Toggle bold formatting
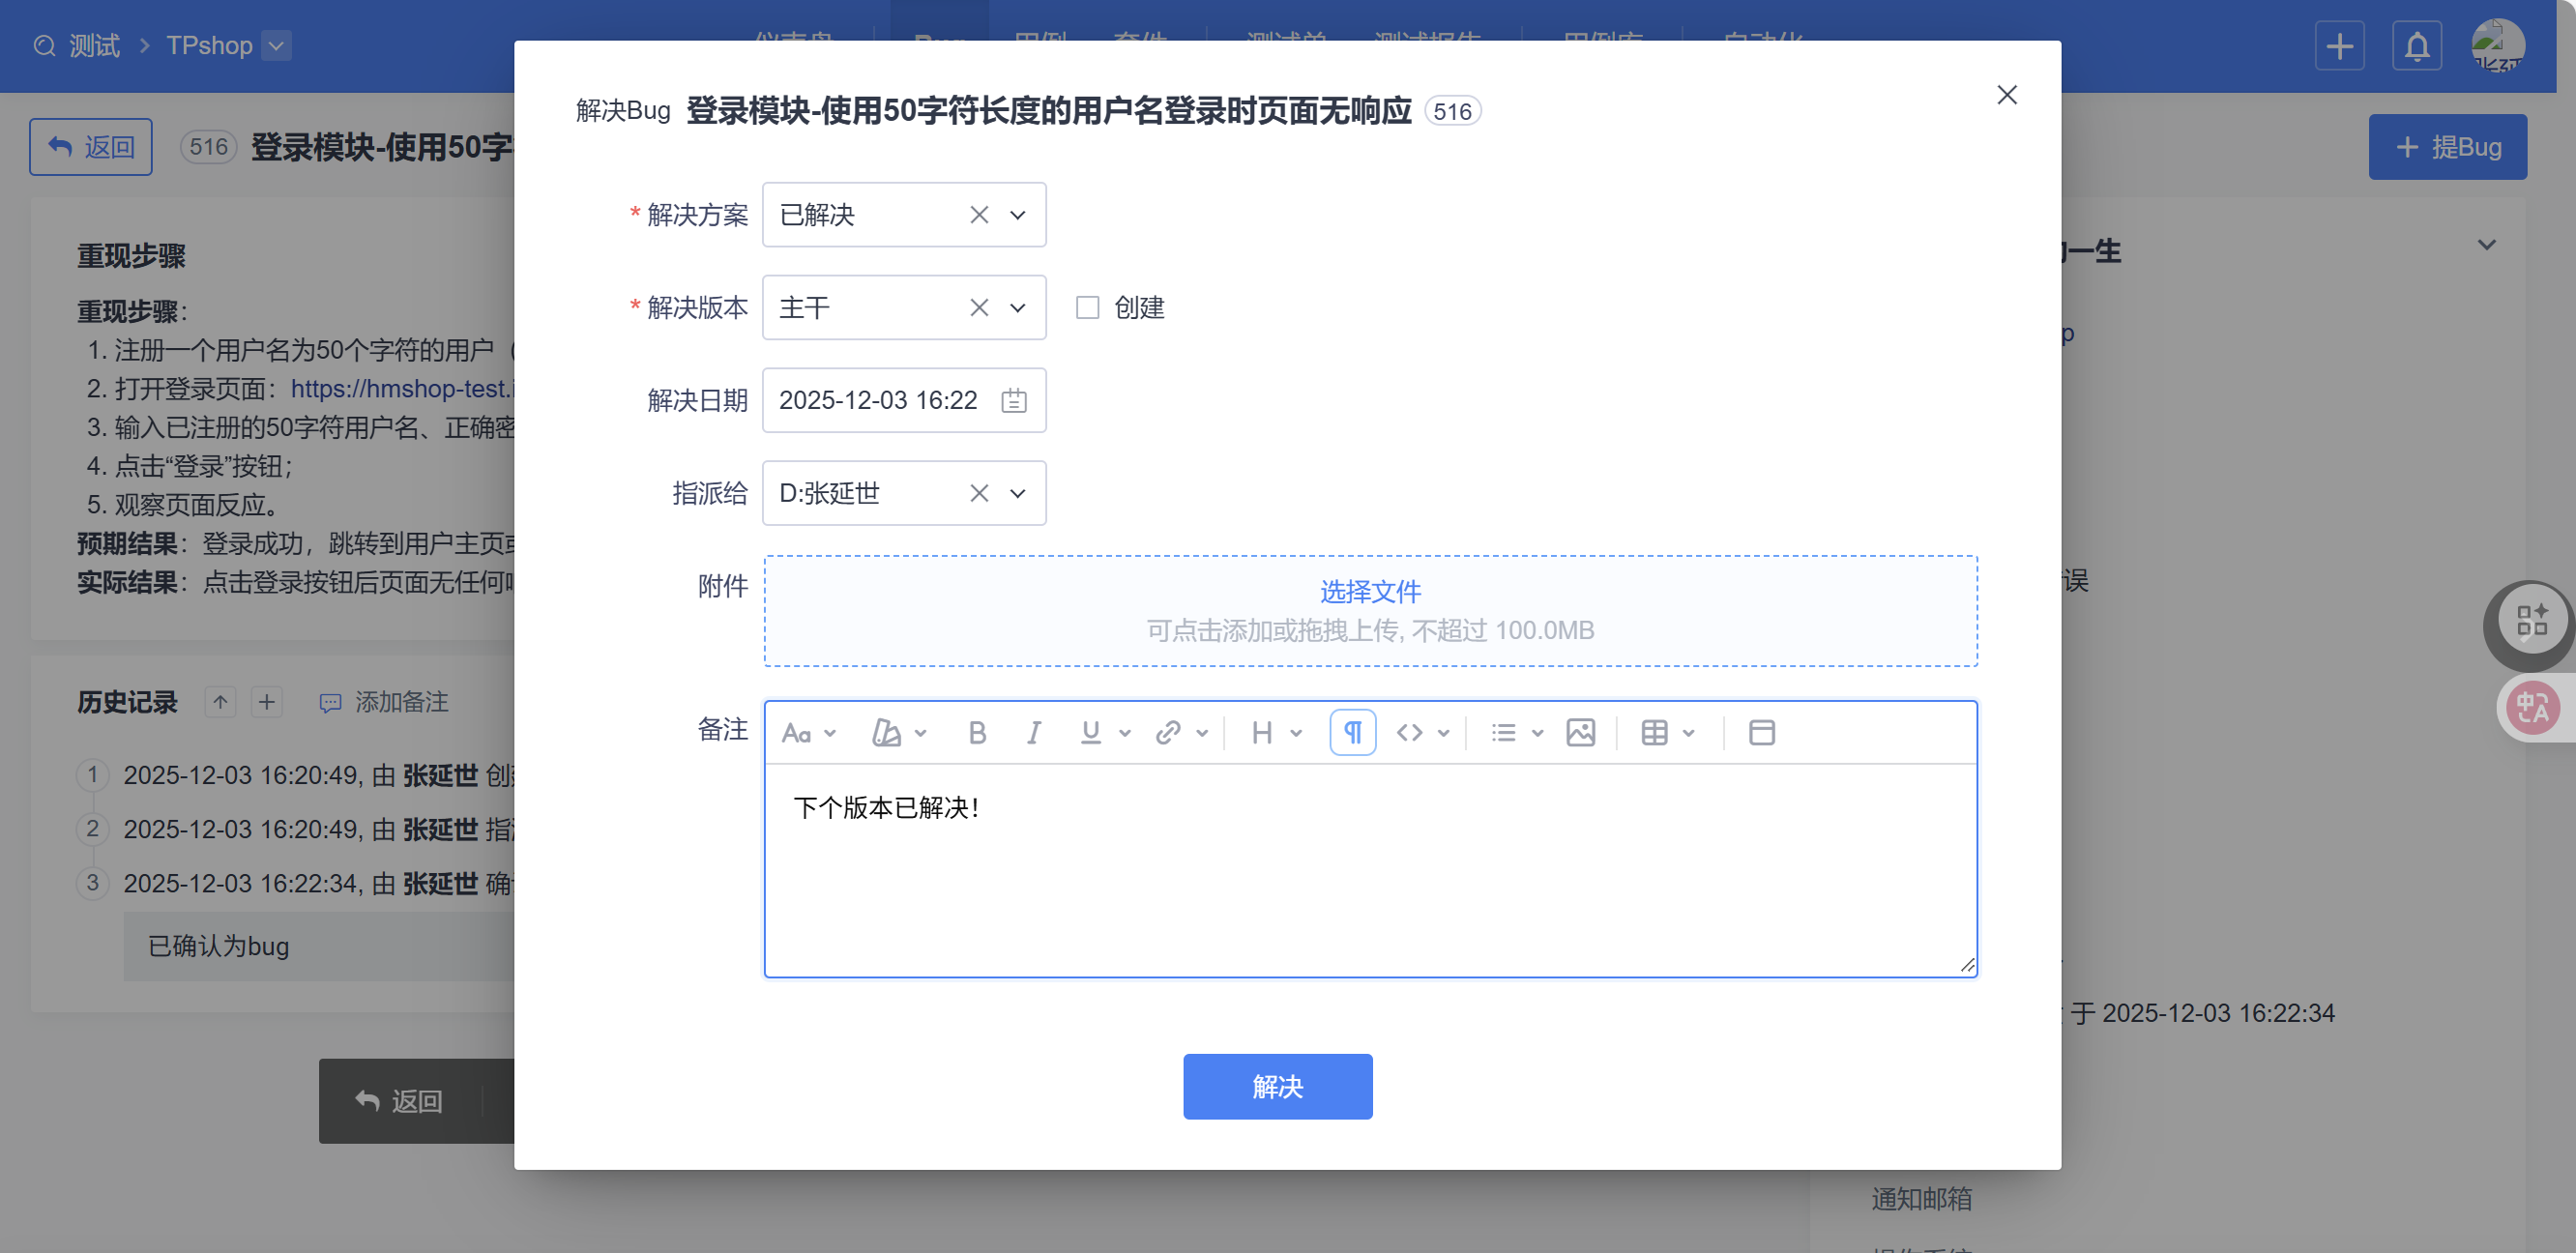The height and width of the screenshot is (1253, 2576). click(x=977, y=734)
